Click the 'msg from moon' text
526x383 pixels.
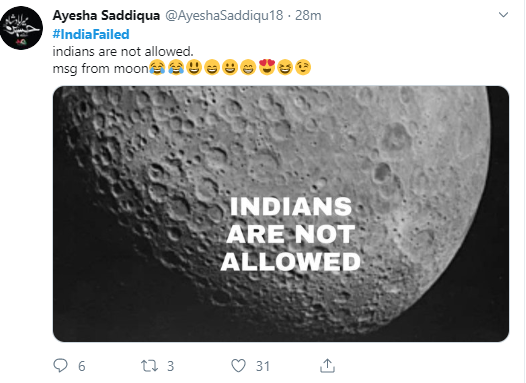tap(101, 68)
